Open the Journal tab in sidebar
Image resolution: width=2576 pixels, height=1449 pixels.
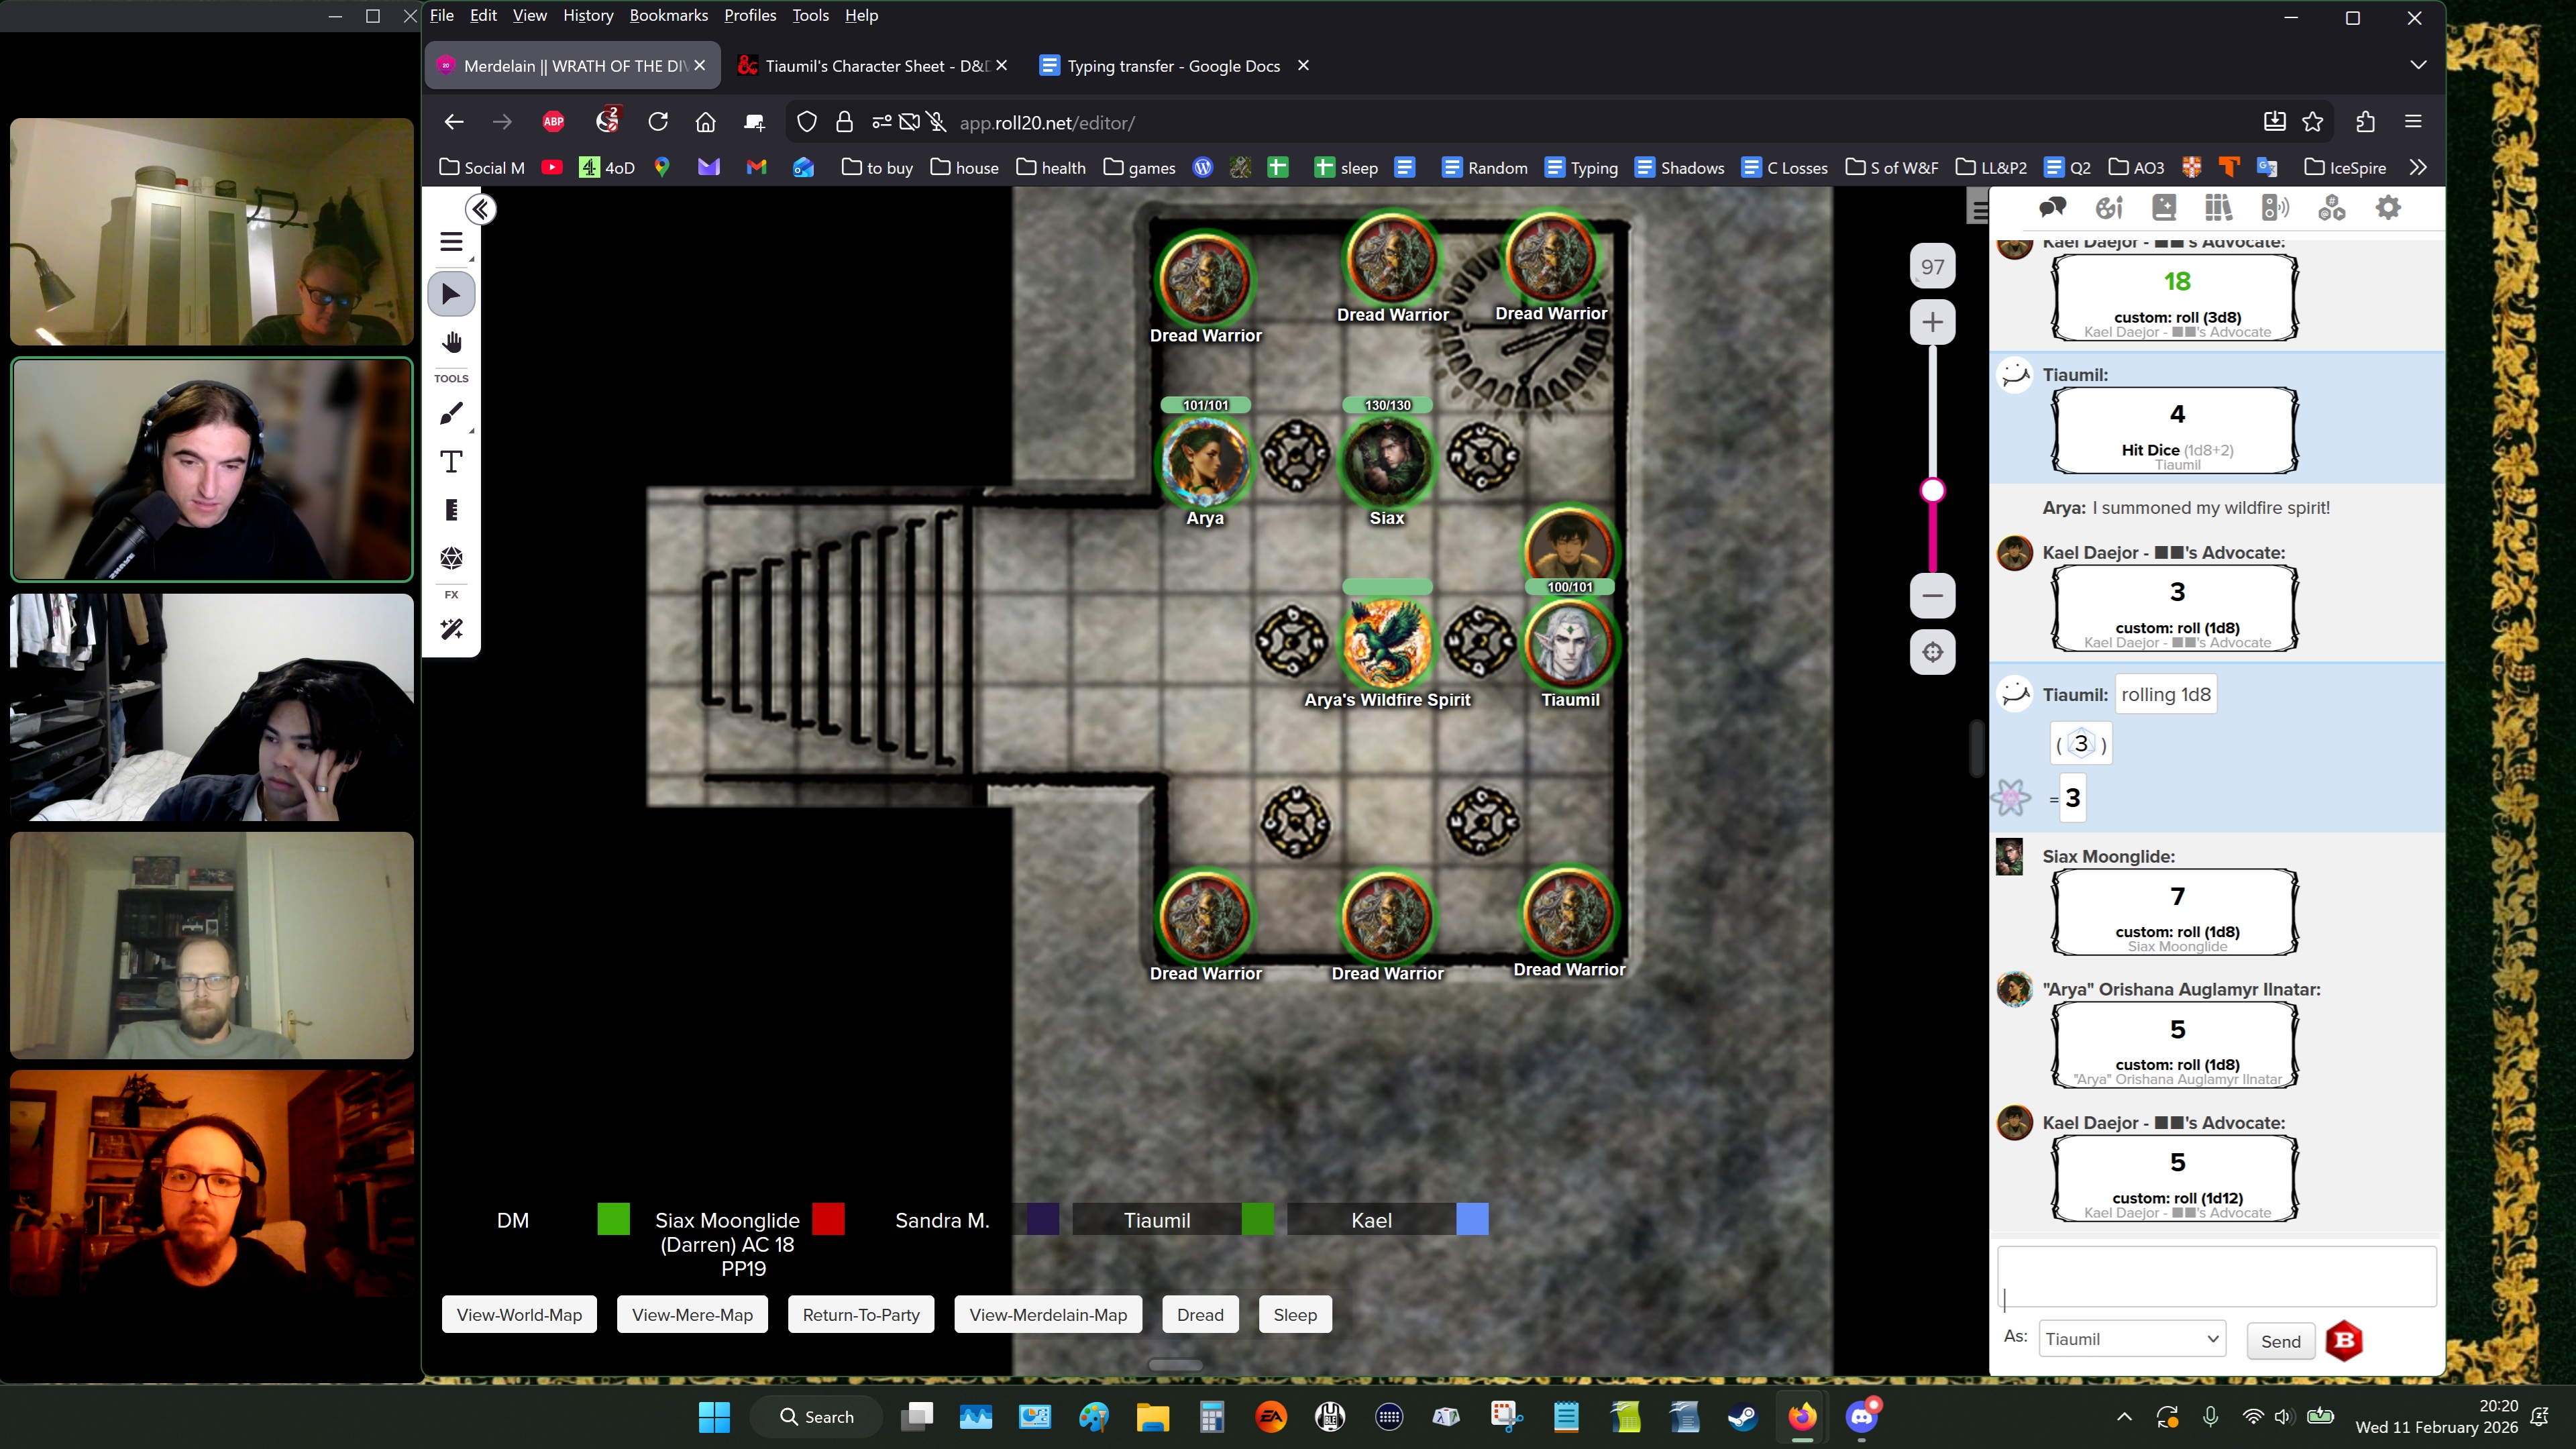click(2164, 207)
